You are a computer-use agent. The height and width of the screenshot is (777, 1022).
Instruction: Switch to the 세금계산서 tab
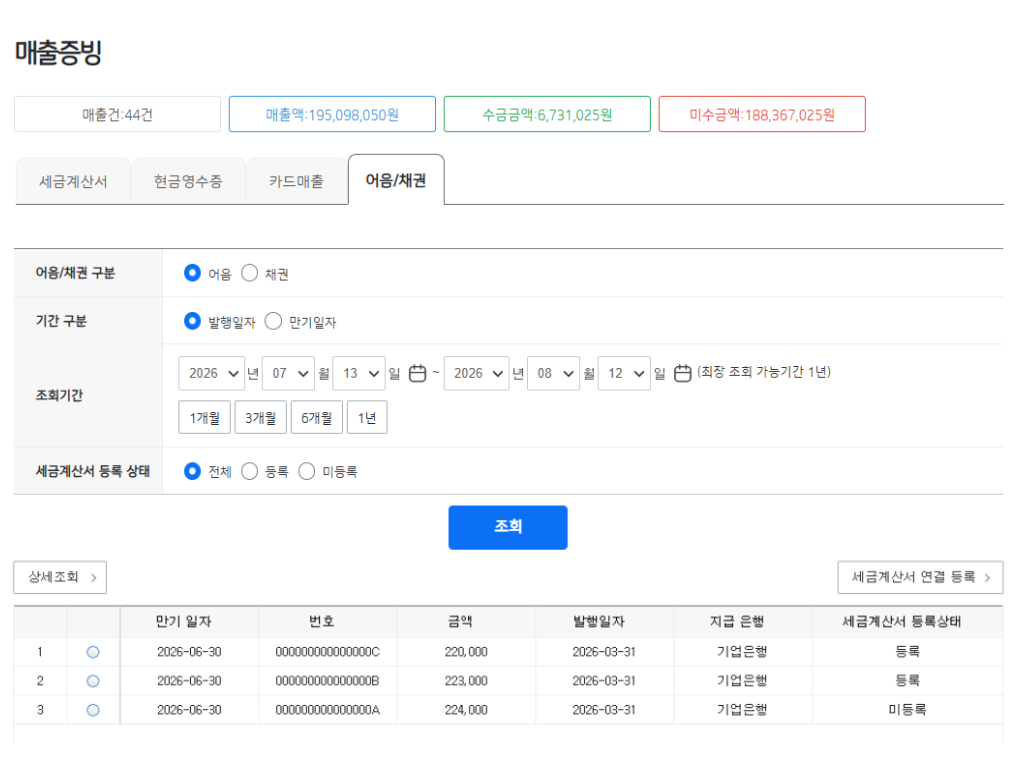[x=73, y=181]
